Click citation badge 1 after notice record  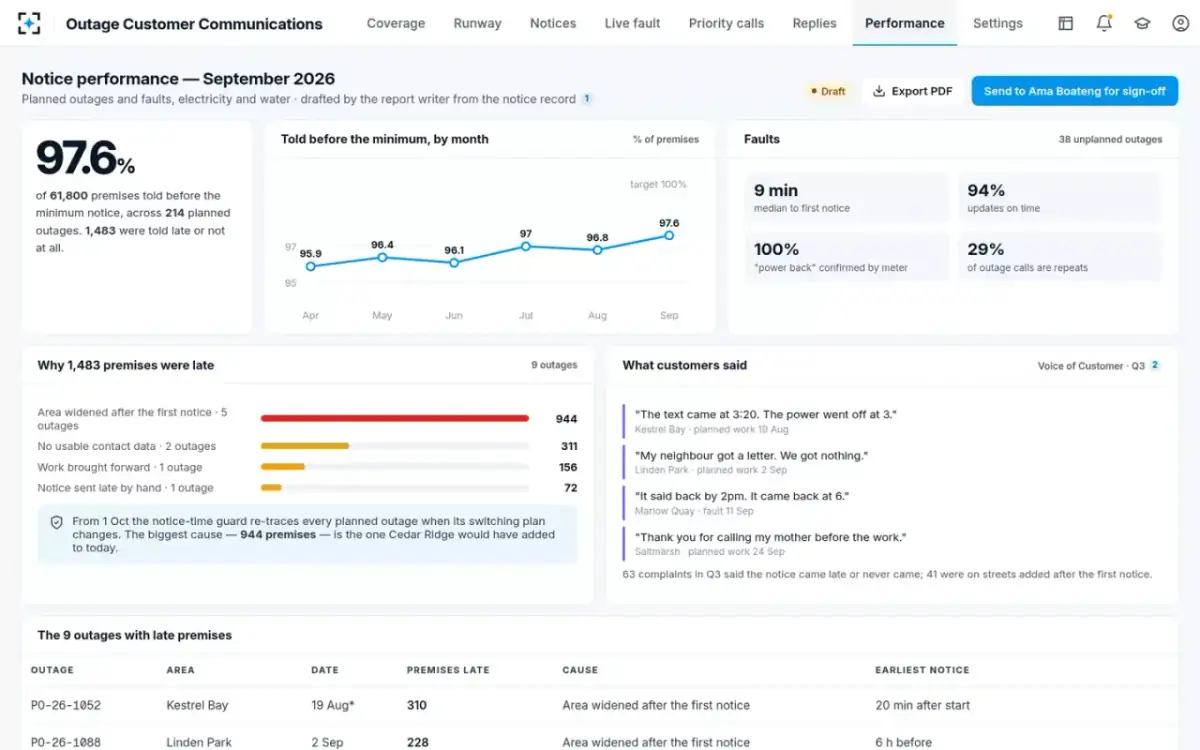click(587, 99)
